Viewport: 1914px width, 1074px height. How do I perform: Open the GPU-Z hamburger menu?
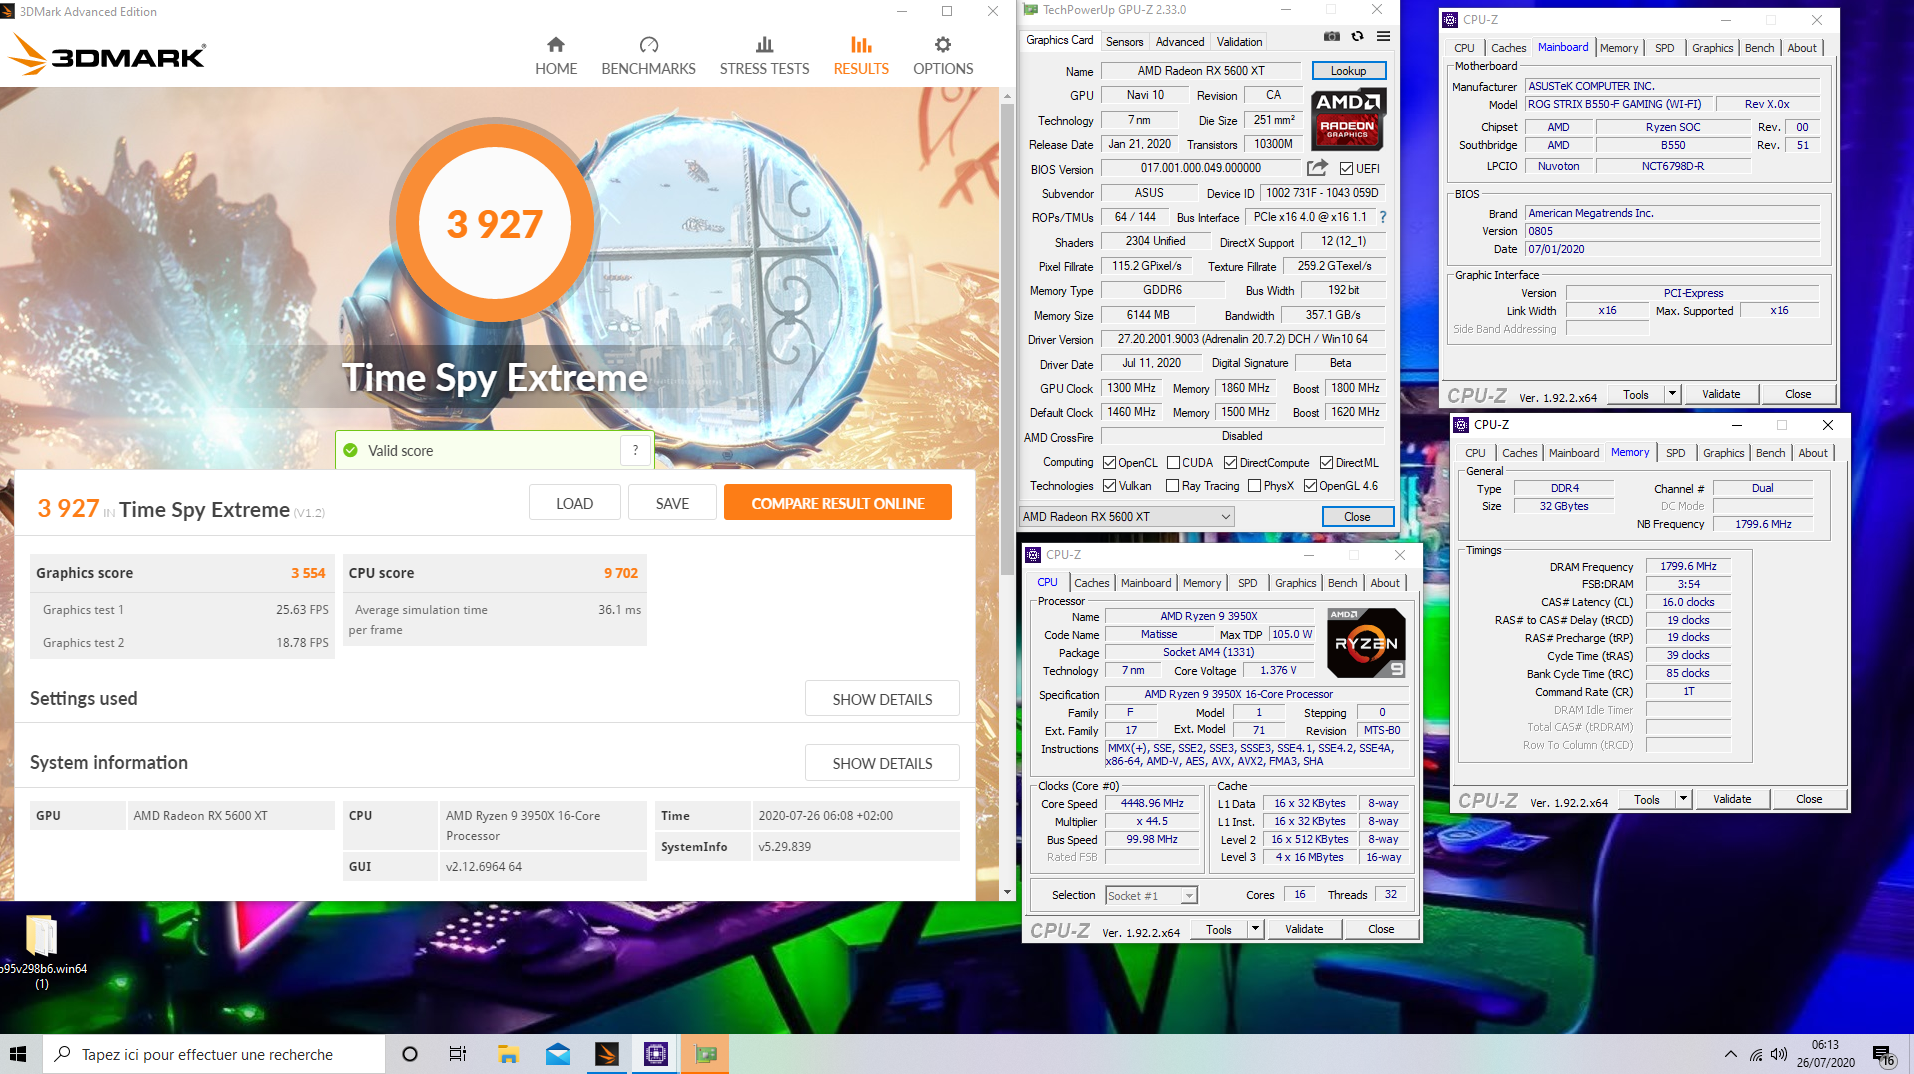point(1384,37)
